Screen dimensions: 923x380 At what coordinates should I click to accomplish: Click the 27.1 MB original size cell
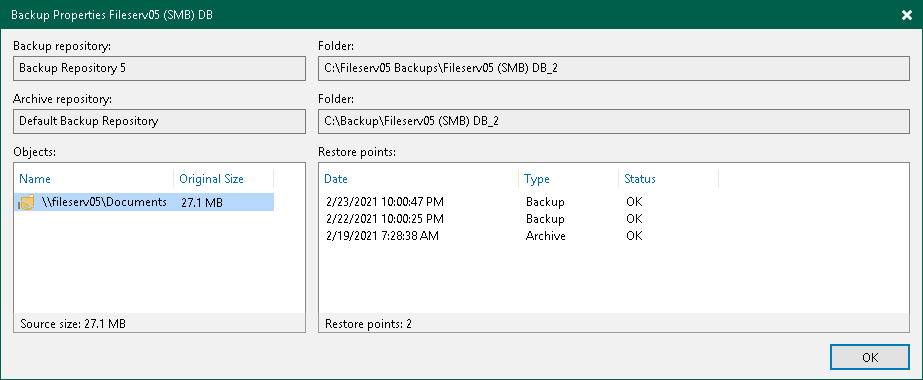pyautogui.click(x=202, y=203)
